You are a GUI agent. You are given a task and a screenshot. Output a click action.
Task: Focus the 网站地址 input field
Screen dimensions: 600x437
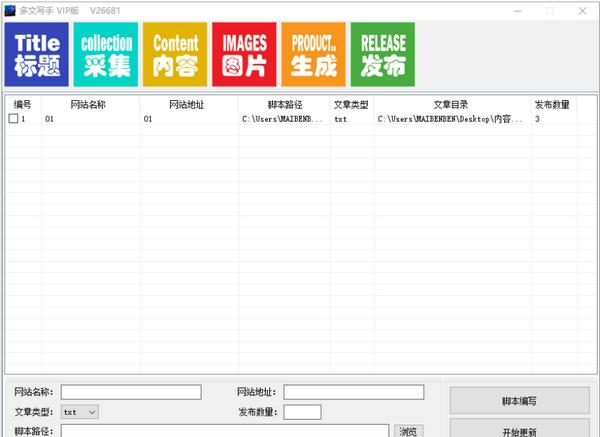point(354,392)
